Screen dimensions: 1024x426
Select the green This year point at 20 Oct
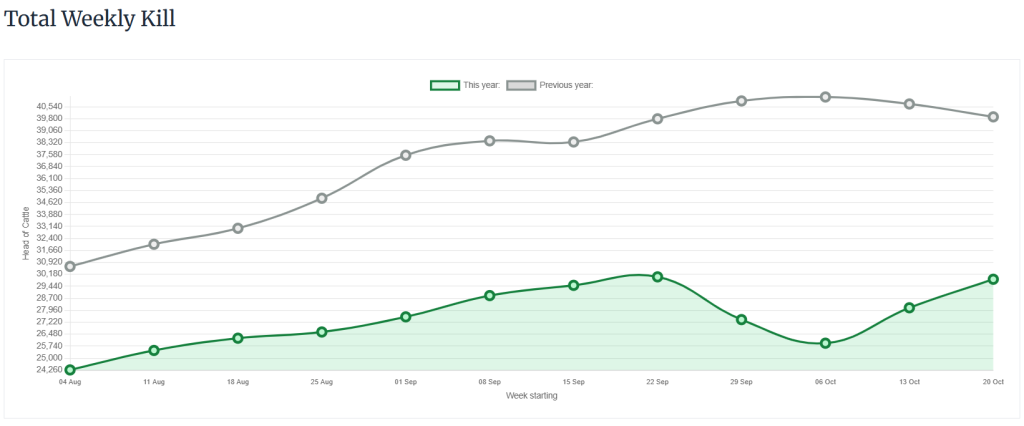993,279
